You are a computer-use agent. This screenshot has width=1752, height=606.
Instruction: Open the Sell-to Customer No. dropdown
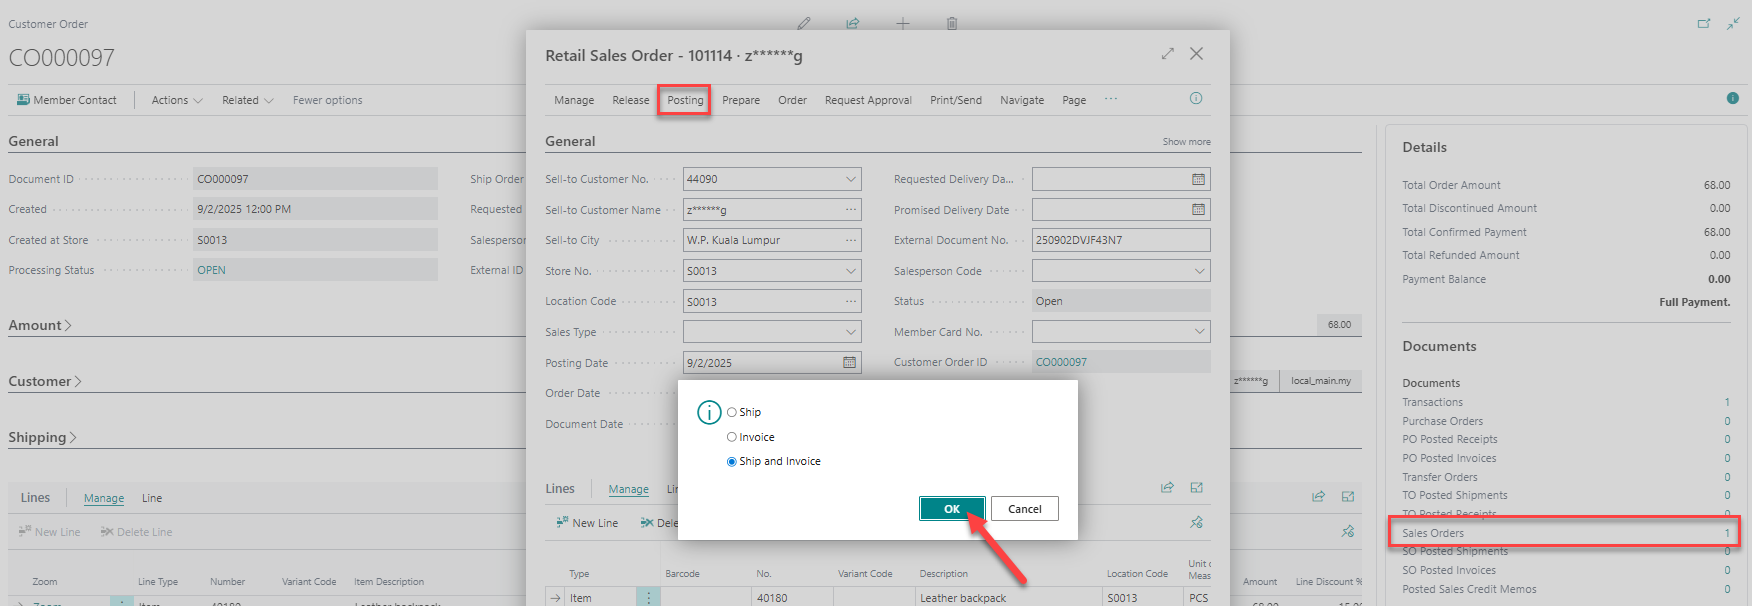pyautogui.click(x=851, y=179)
